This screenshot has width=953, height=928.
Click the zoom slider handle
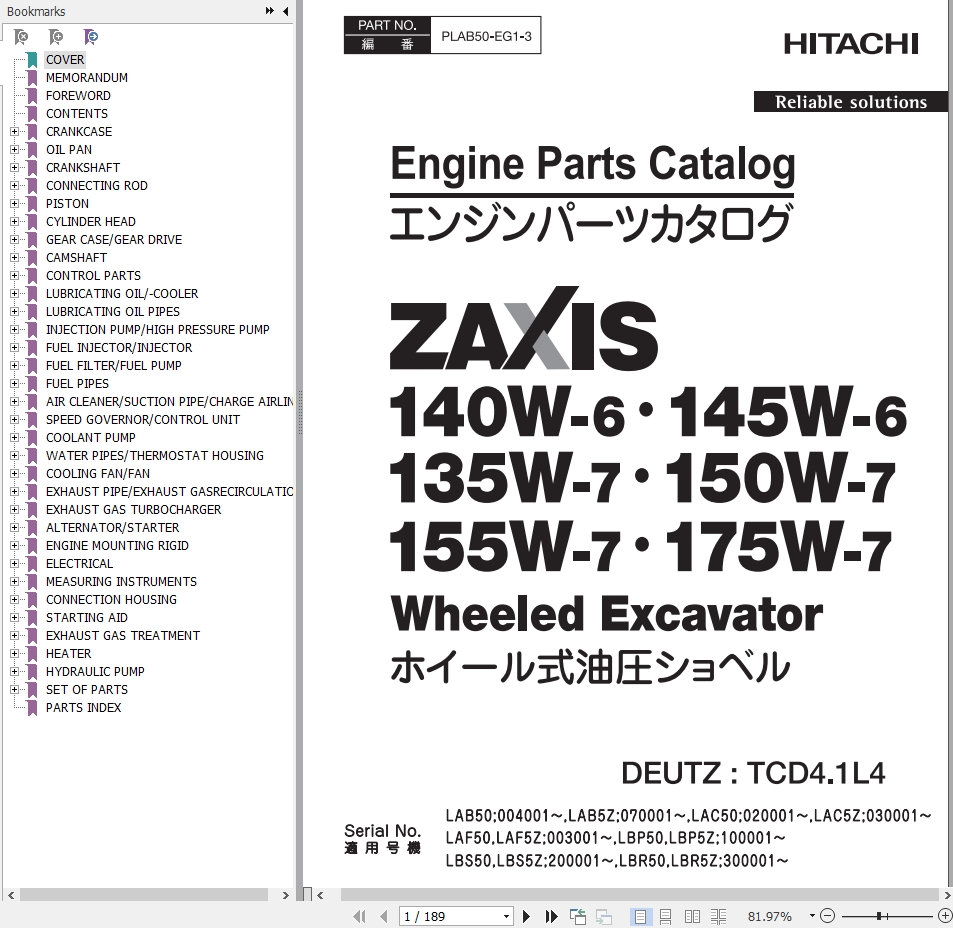[879, 915]
